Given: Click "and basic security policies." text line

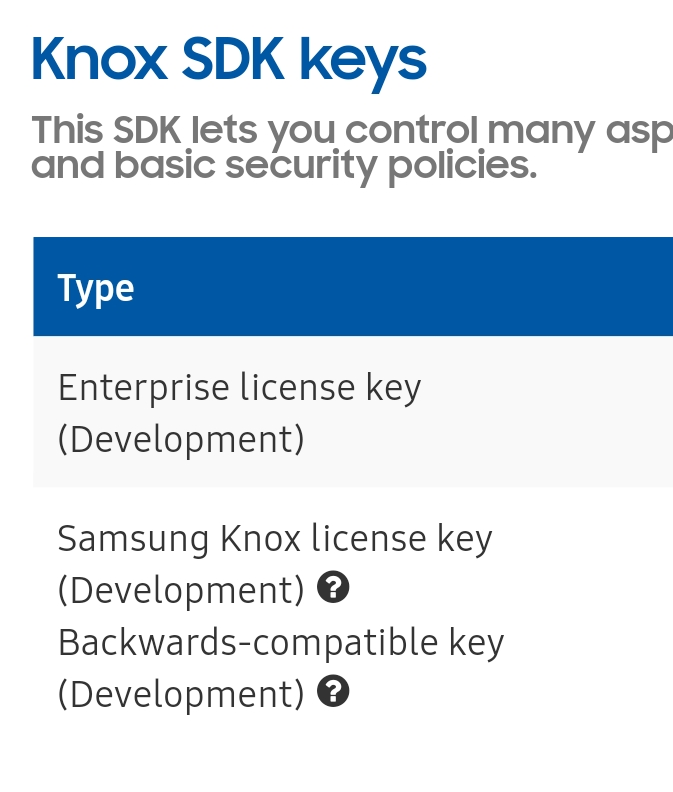Looking at the screenshot, I should point(284,167).
